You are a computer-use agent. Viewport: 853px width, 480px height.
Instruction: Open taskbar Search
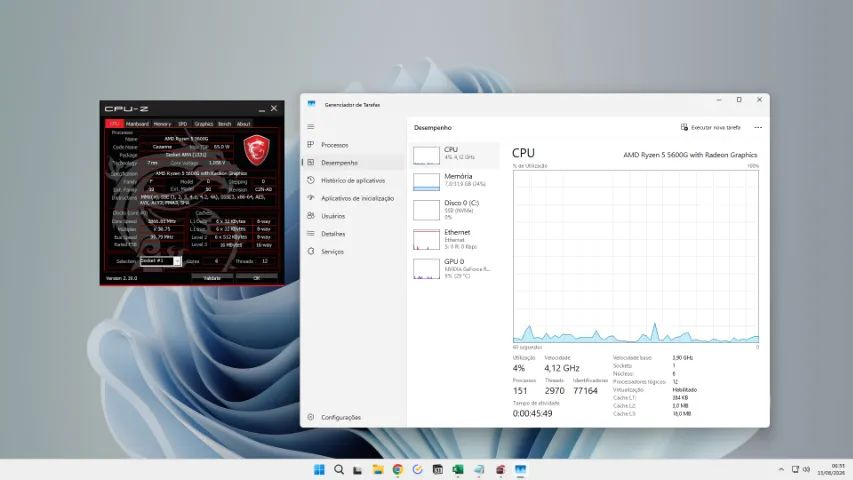tap(339, 470)
